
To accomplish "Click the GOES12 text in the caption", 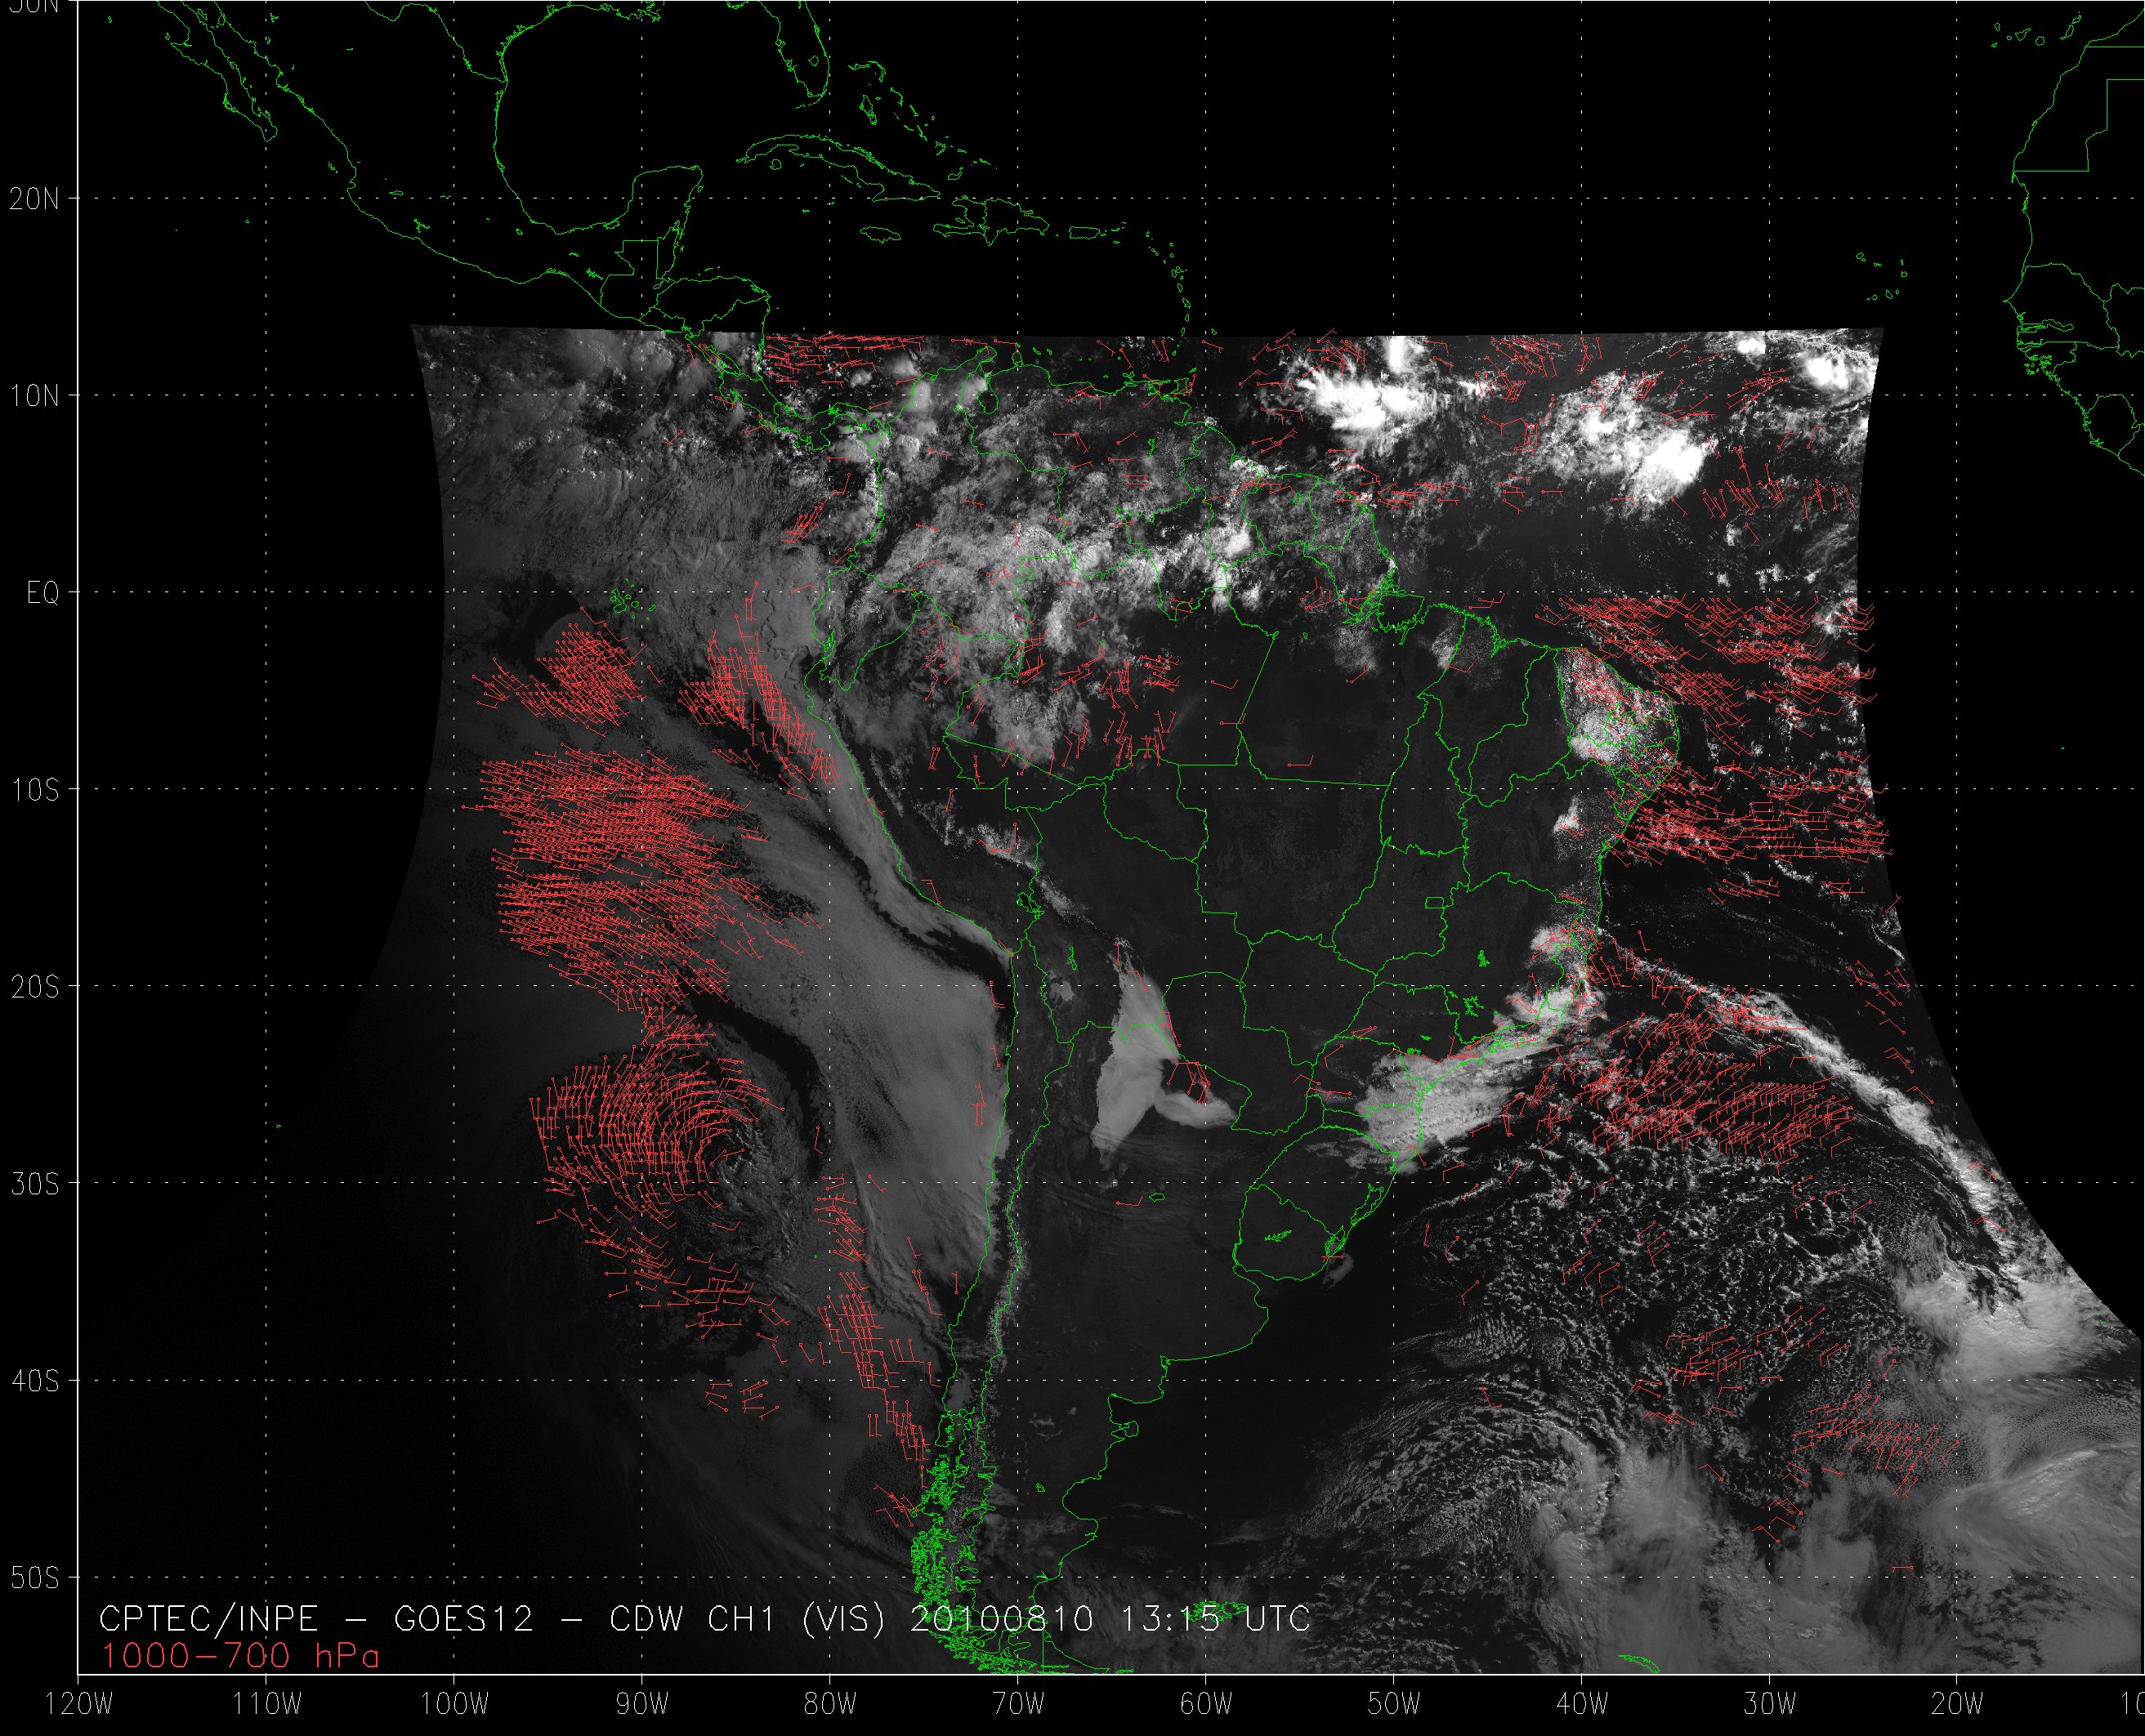I will click(x=464, y=1618).
